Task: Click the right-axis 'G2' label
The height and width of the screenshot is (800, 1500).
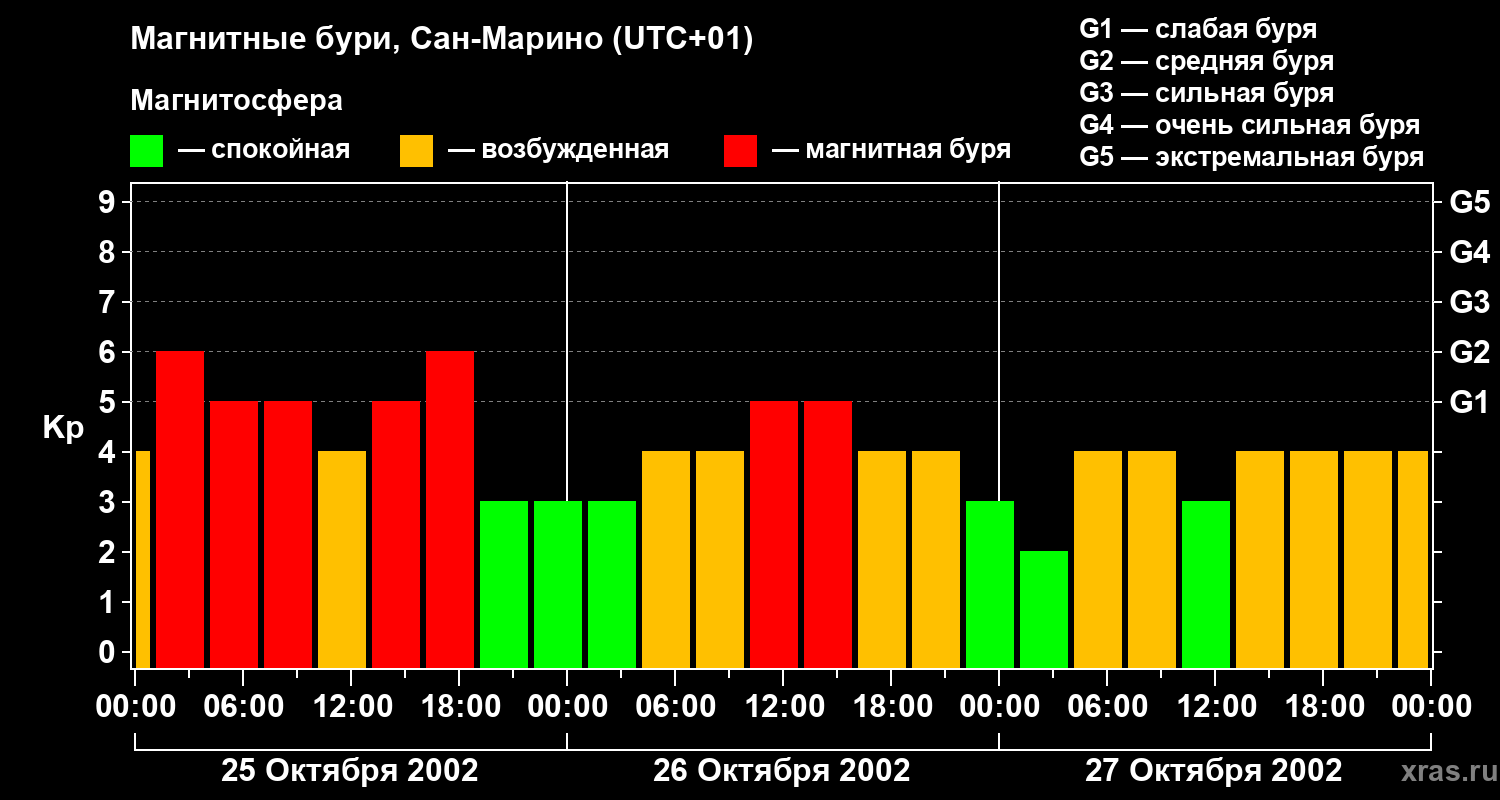Action: click(x=1469, y=353)
